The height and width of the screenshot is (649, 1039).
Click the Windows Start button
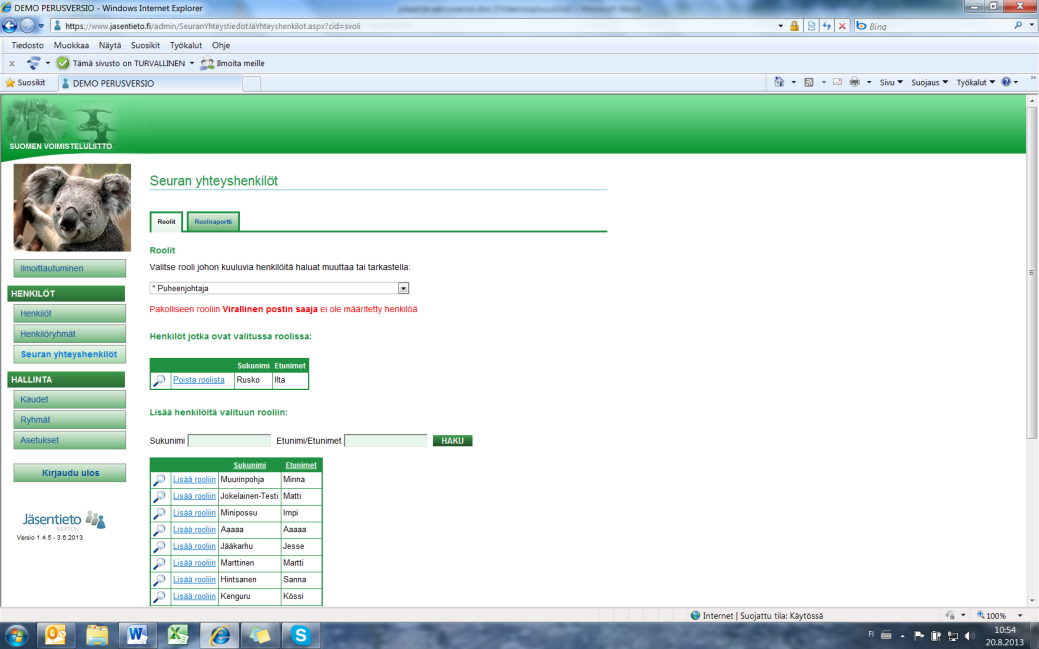pos(16,636)
